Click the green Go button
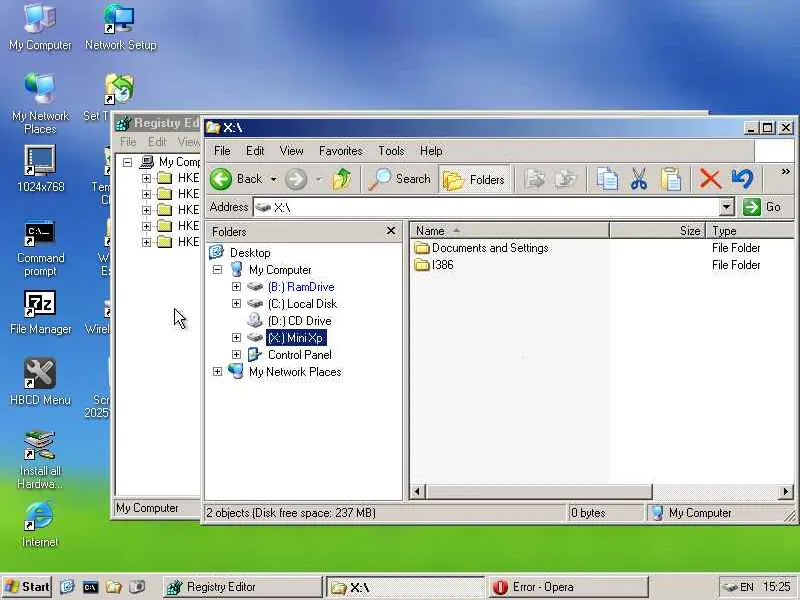 (762, 207)
